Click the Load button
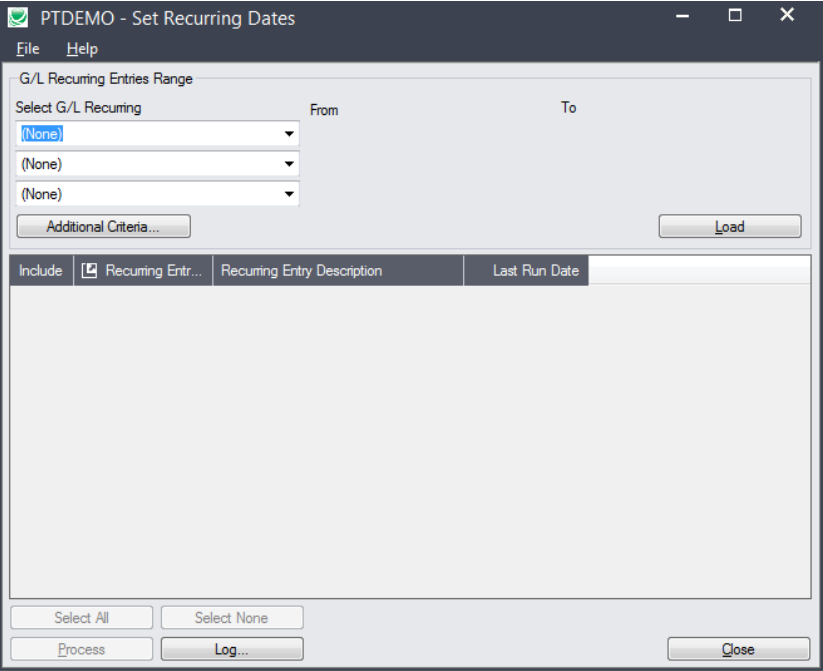Screen dimensions: 823x671 pyautogui.click(x=730, y=226)
